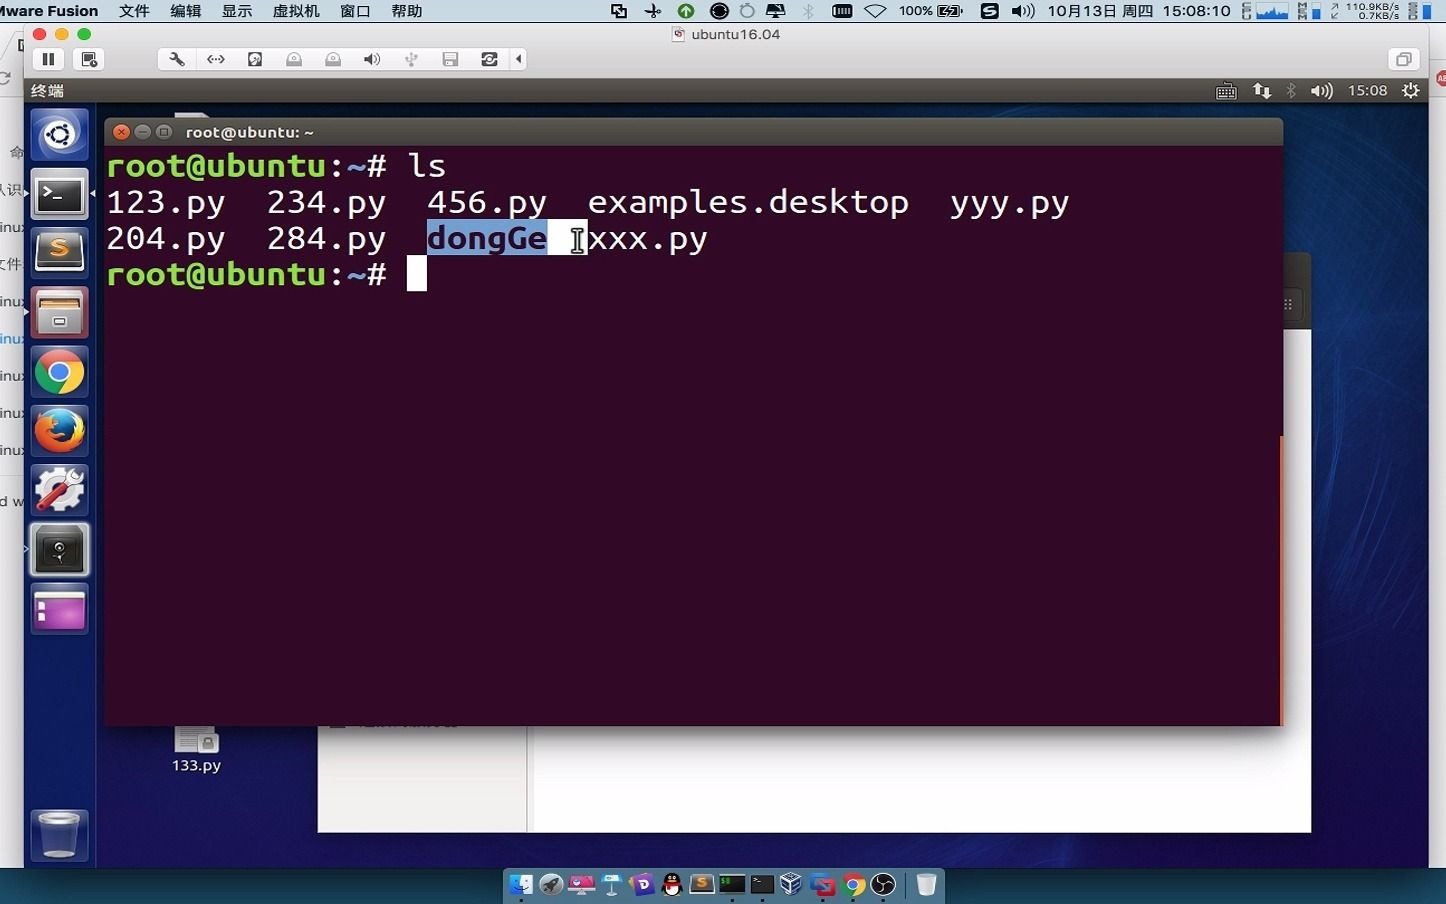Open the sound indicator in Ubuntu panel
This screenshot has height=904, width=1446.
1321,91
